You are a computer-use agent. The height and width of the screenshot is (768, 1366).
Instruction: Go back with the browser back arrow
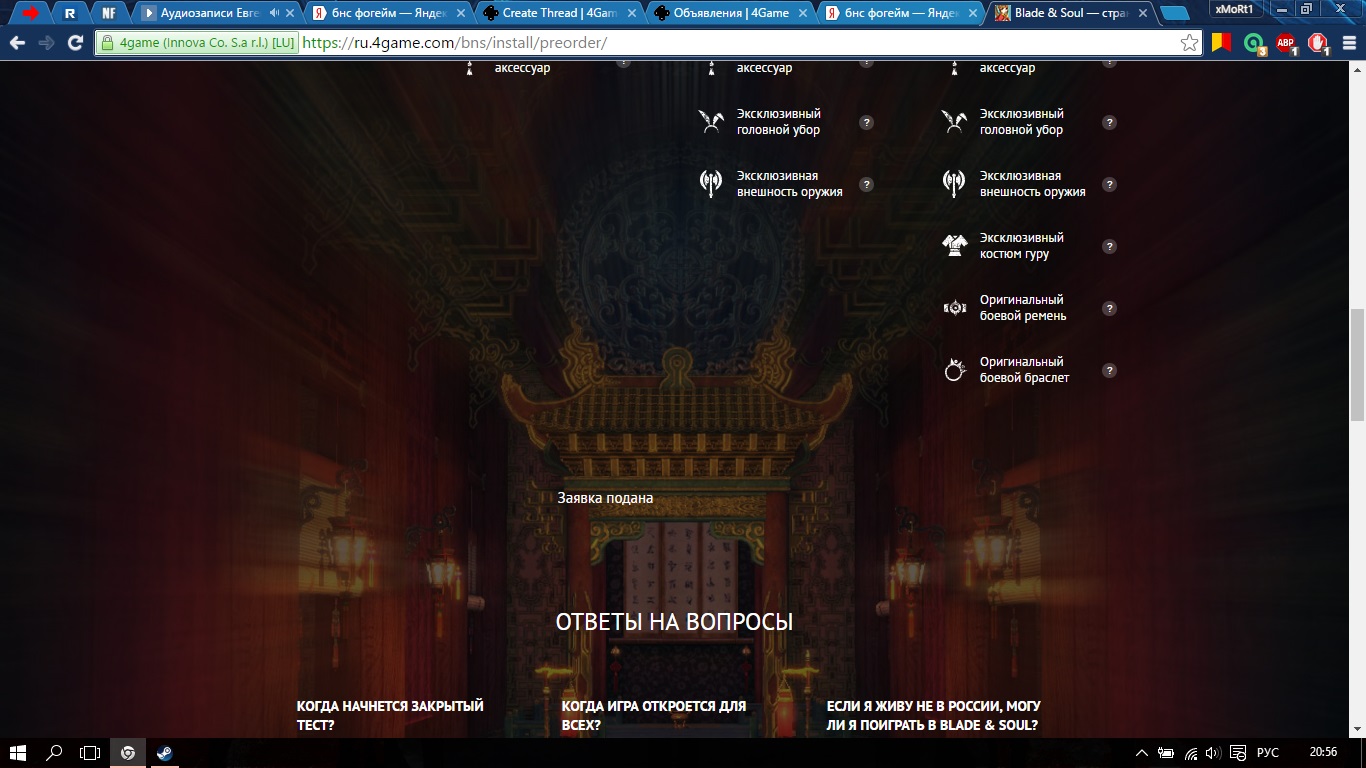(17, 43)
